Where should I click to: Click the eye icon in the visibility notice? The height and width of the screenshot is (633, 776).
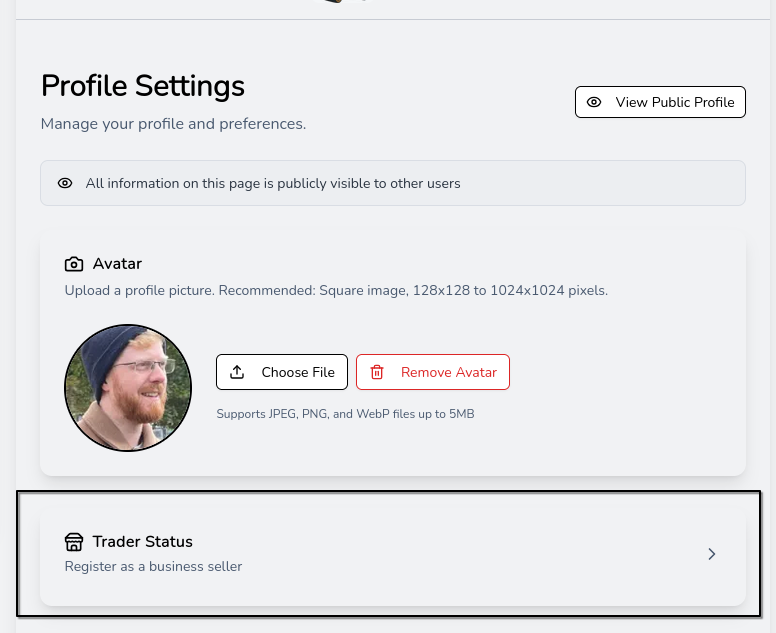click(x=65, y=183)
